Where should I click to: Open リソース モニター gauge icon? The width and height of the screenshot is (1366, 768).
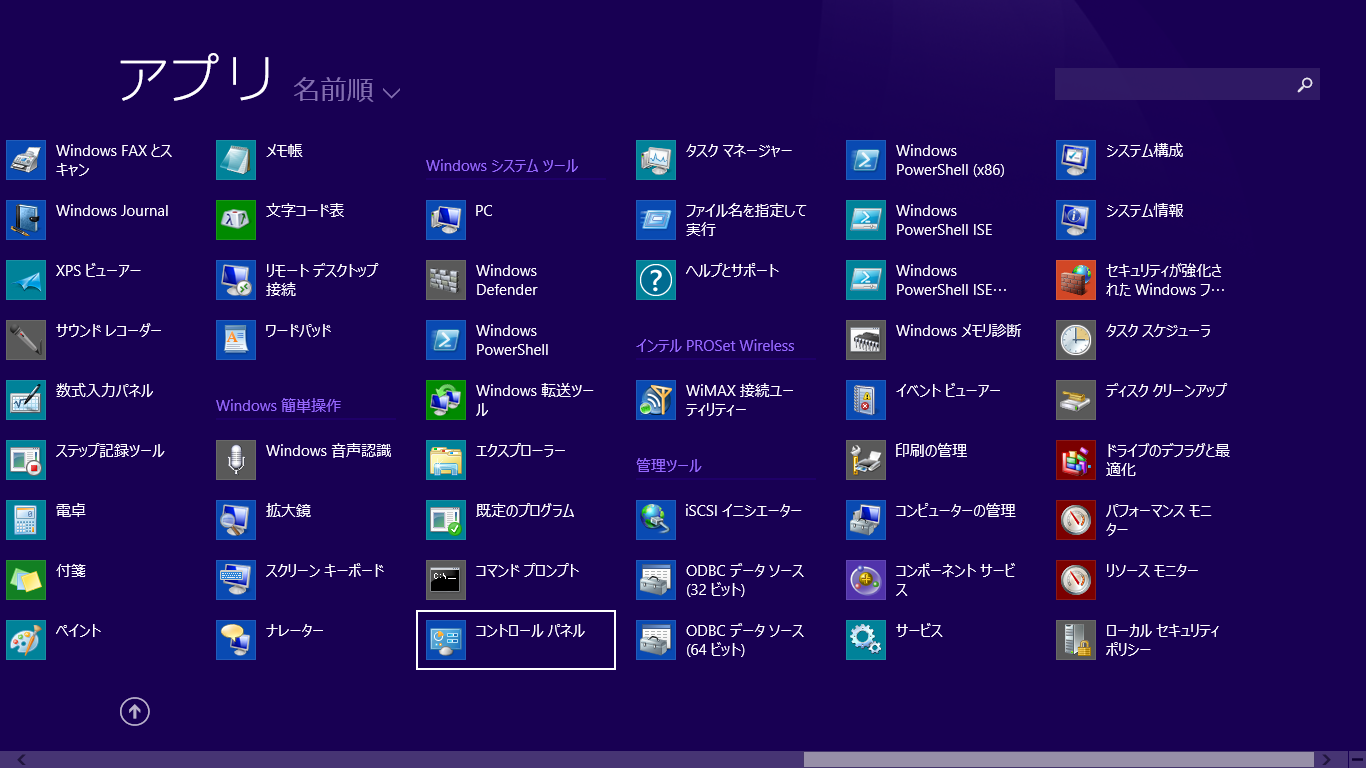coord(1076,580)
